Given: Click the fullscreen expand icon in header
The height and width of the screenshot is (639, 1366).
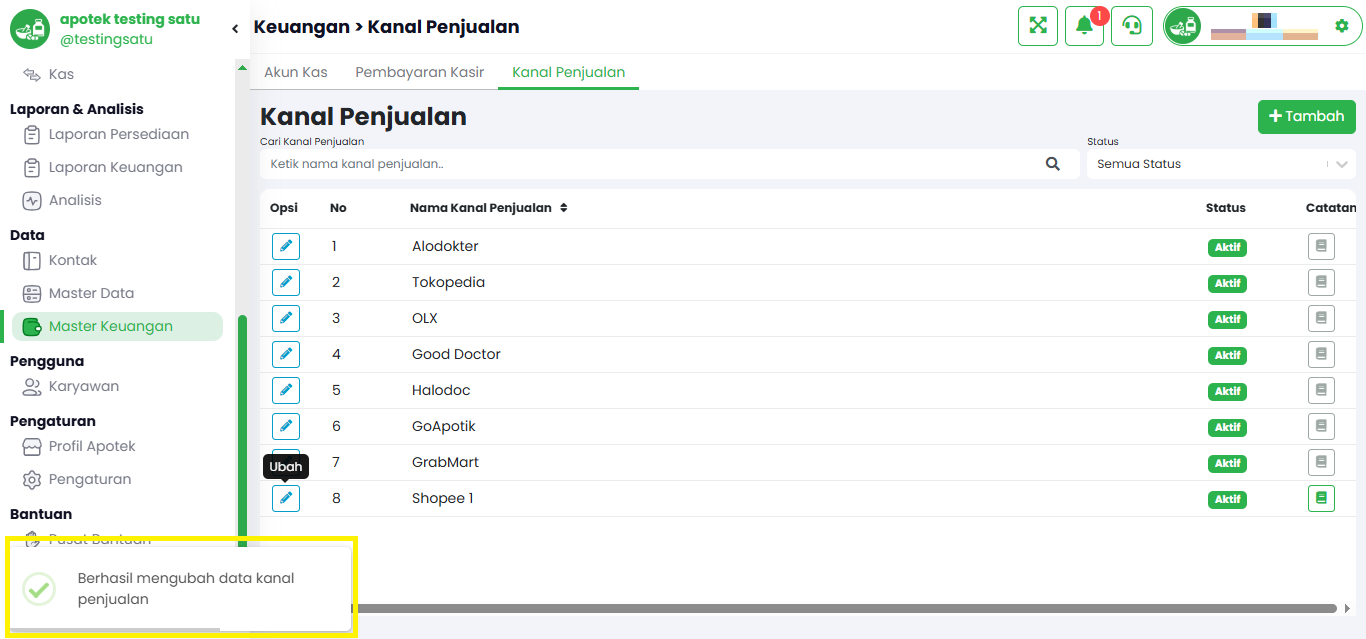Looking at the screenshot, I should point(1038,26).
